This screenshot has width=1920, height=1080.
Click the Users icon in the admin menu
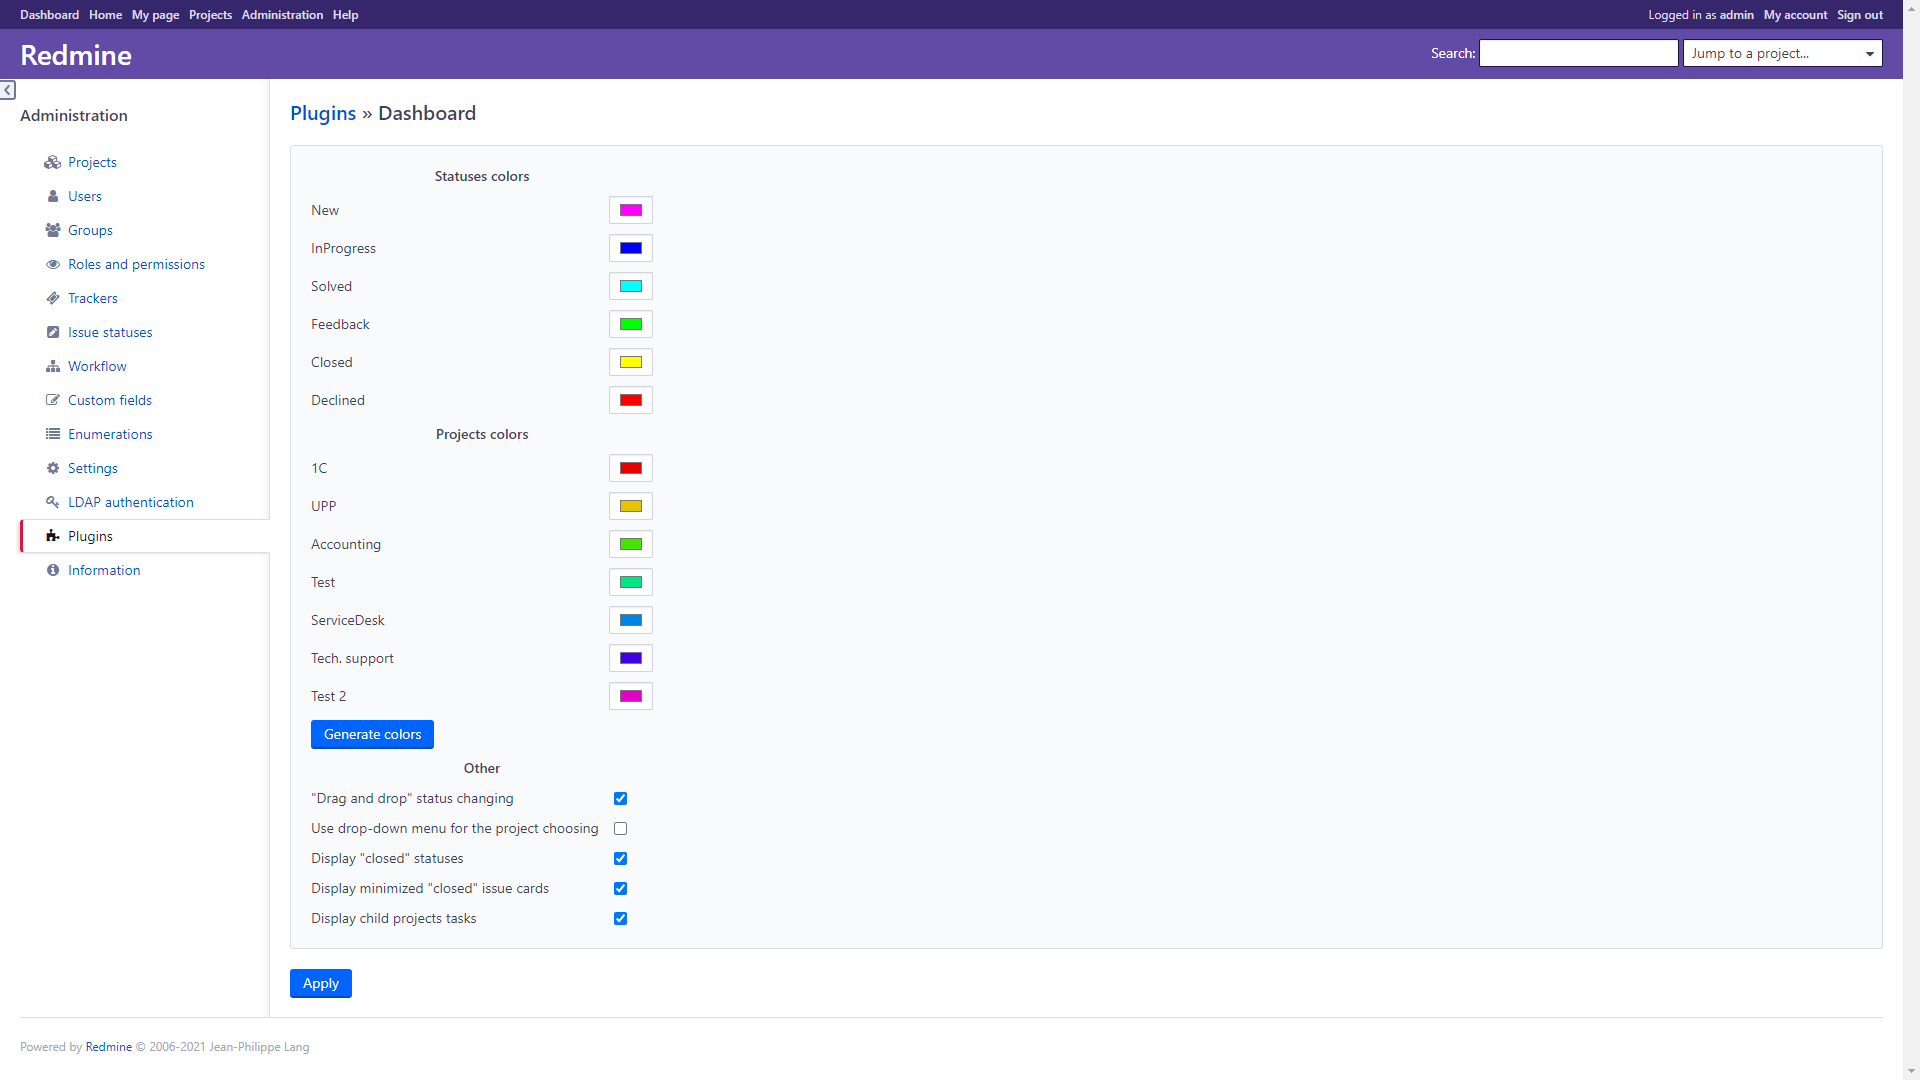(53, 196)
